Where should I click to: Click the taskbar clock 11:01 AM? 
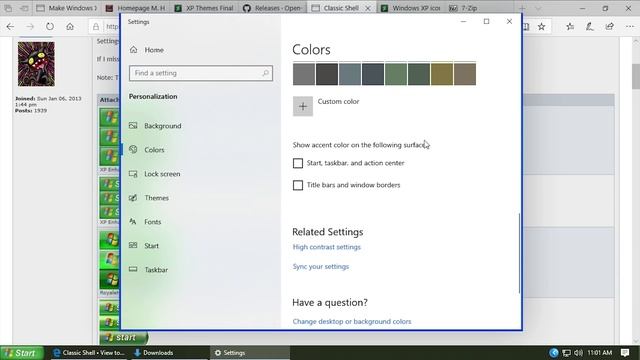[600, 353]
